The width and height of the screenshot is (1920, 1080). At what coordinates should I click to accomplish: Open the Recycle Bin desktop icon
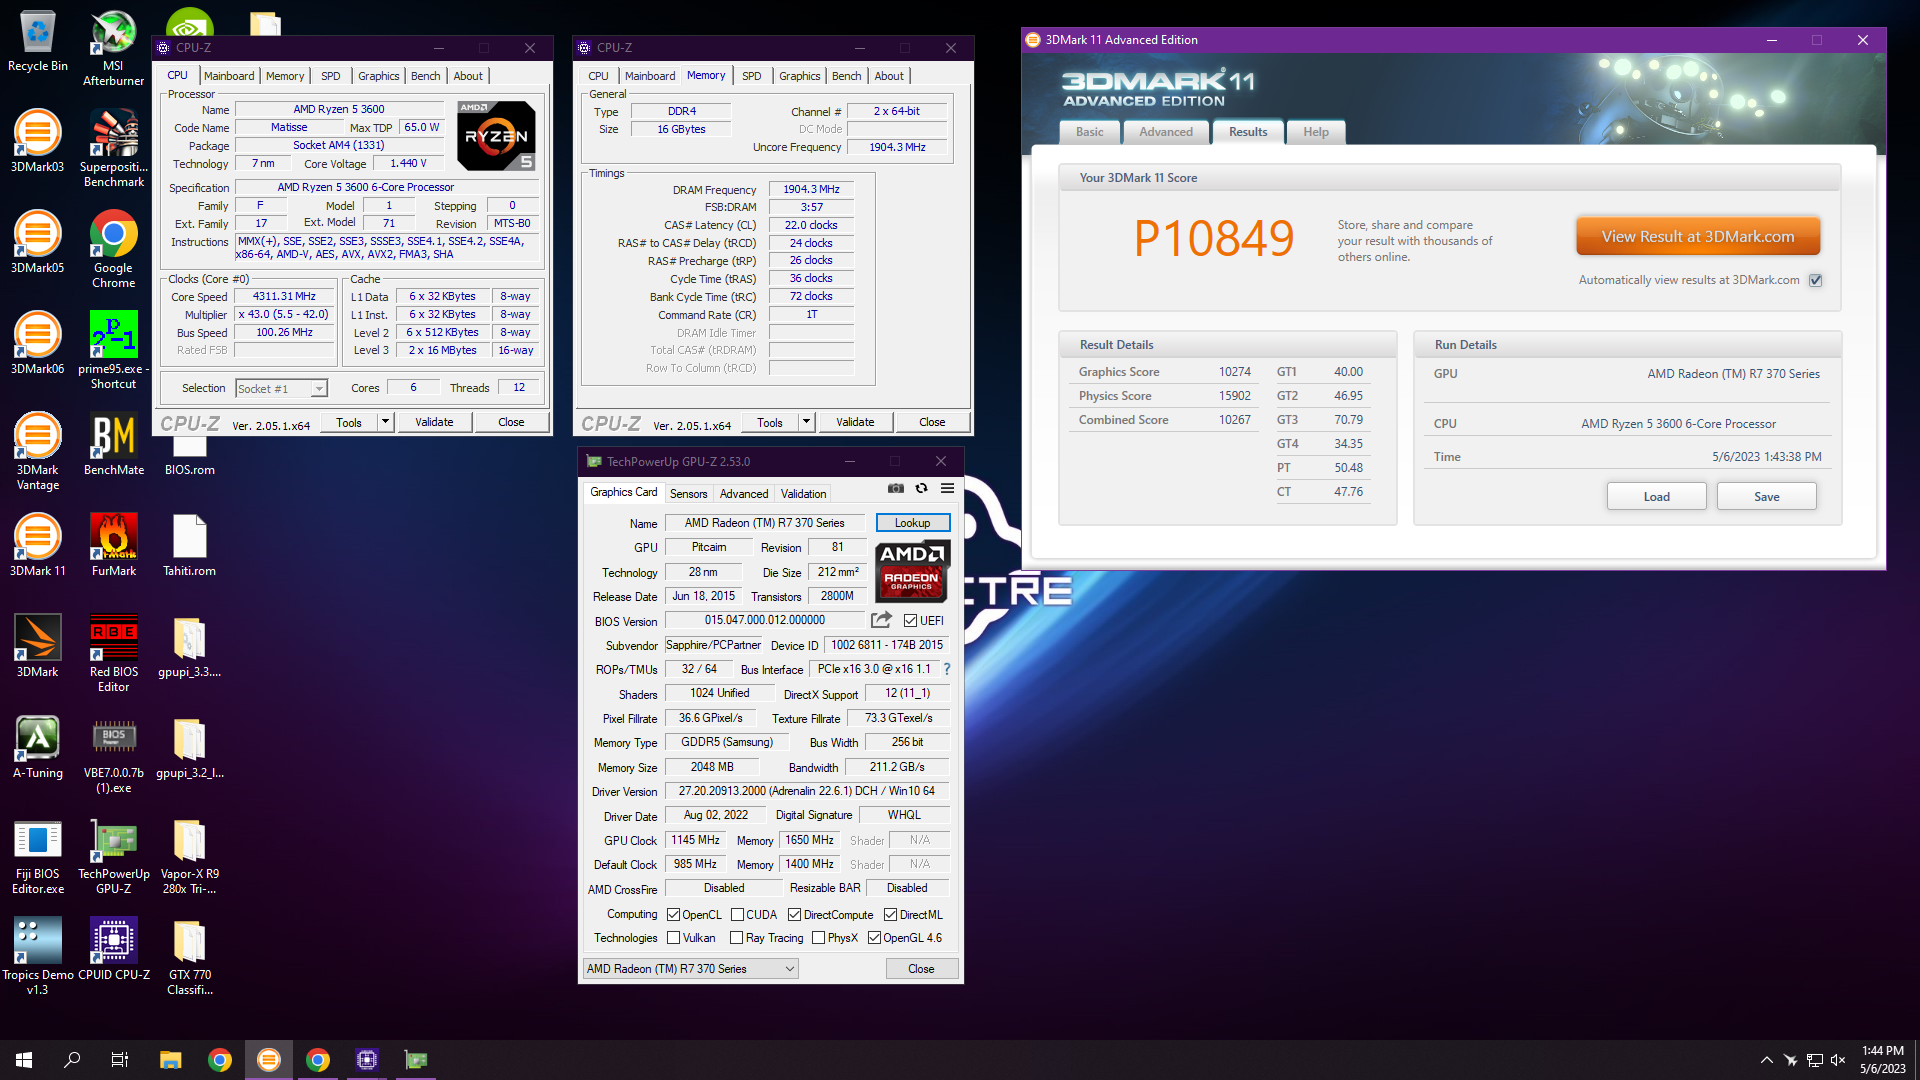37,42
